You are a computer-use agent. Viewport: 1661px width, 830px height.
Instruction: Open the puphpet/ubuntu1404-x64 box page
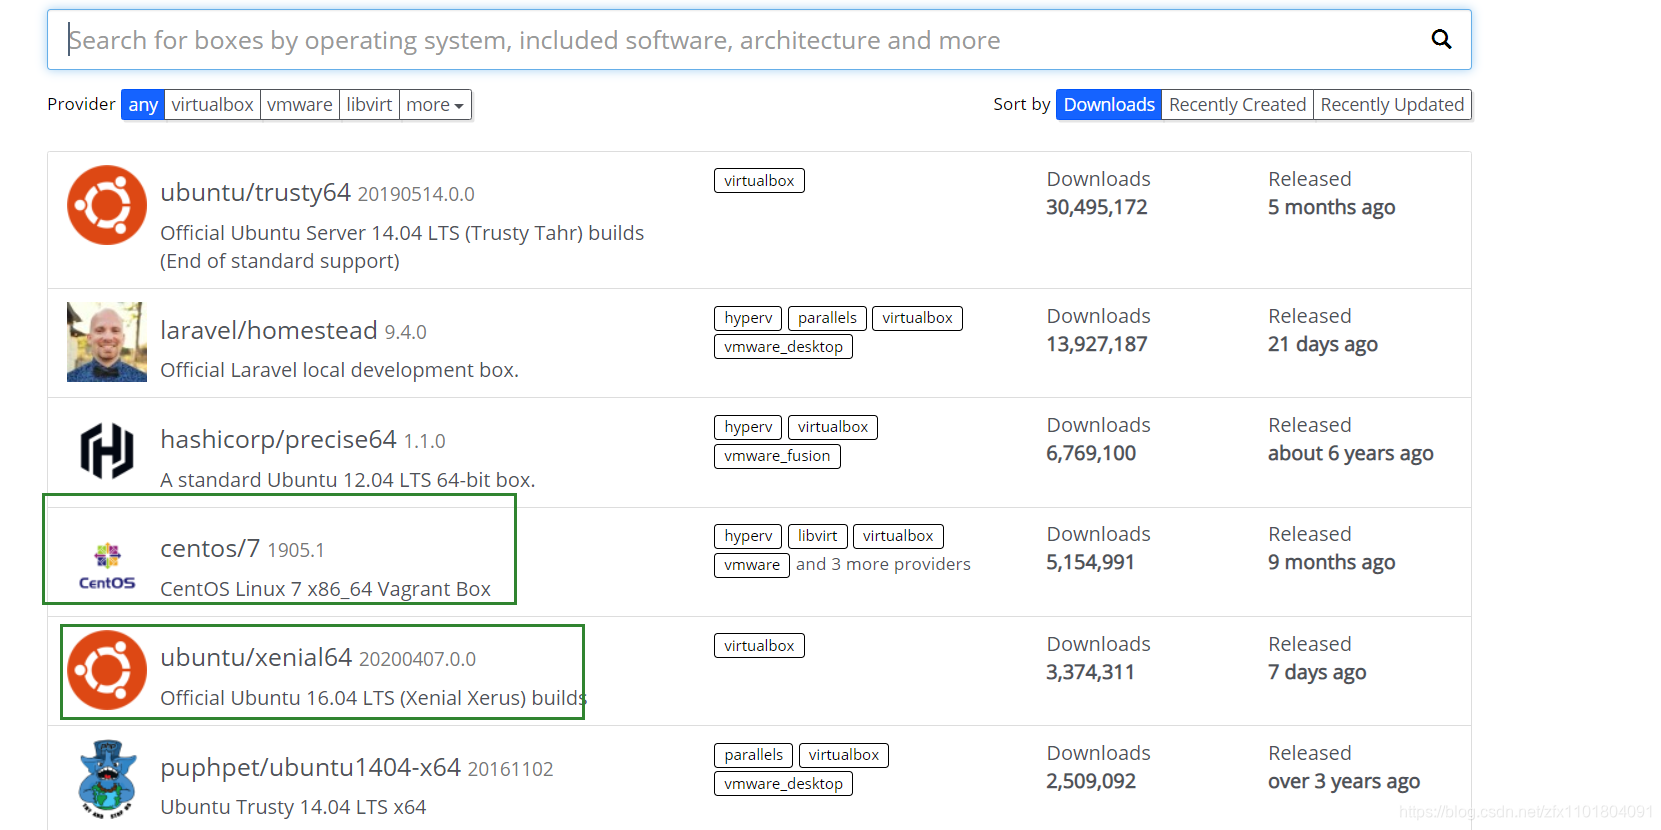[x=311, y=767]
